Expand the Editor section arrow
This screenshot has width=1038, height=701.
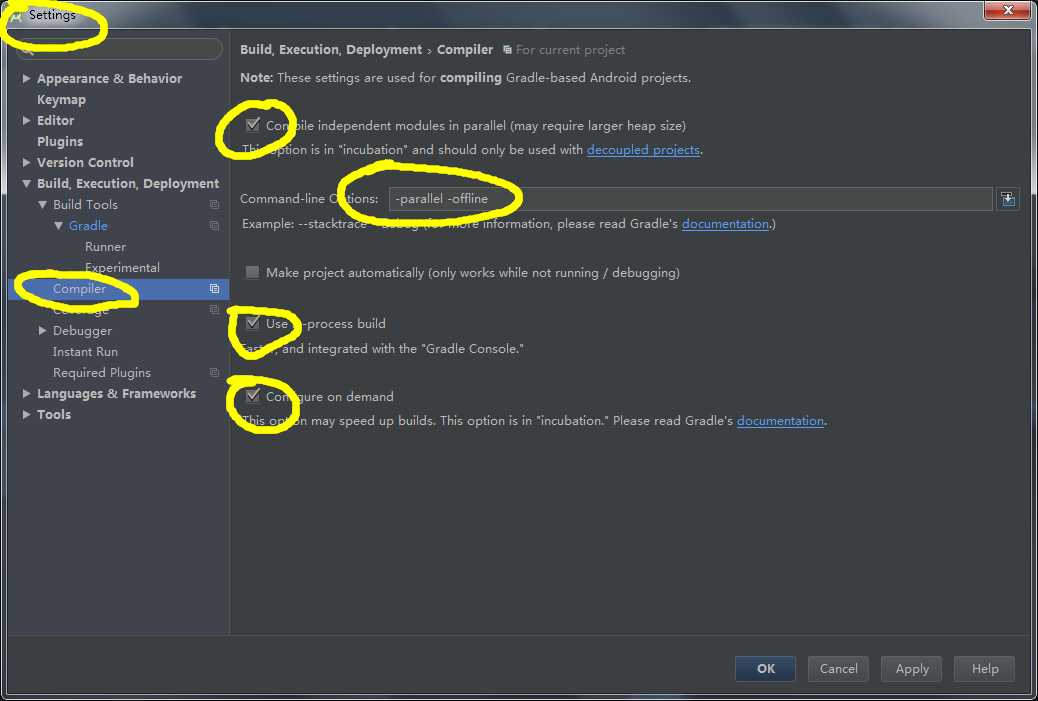(x=26, y=120)
